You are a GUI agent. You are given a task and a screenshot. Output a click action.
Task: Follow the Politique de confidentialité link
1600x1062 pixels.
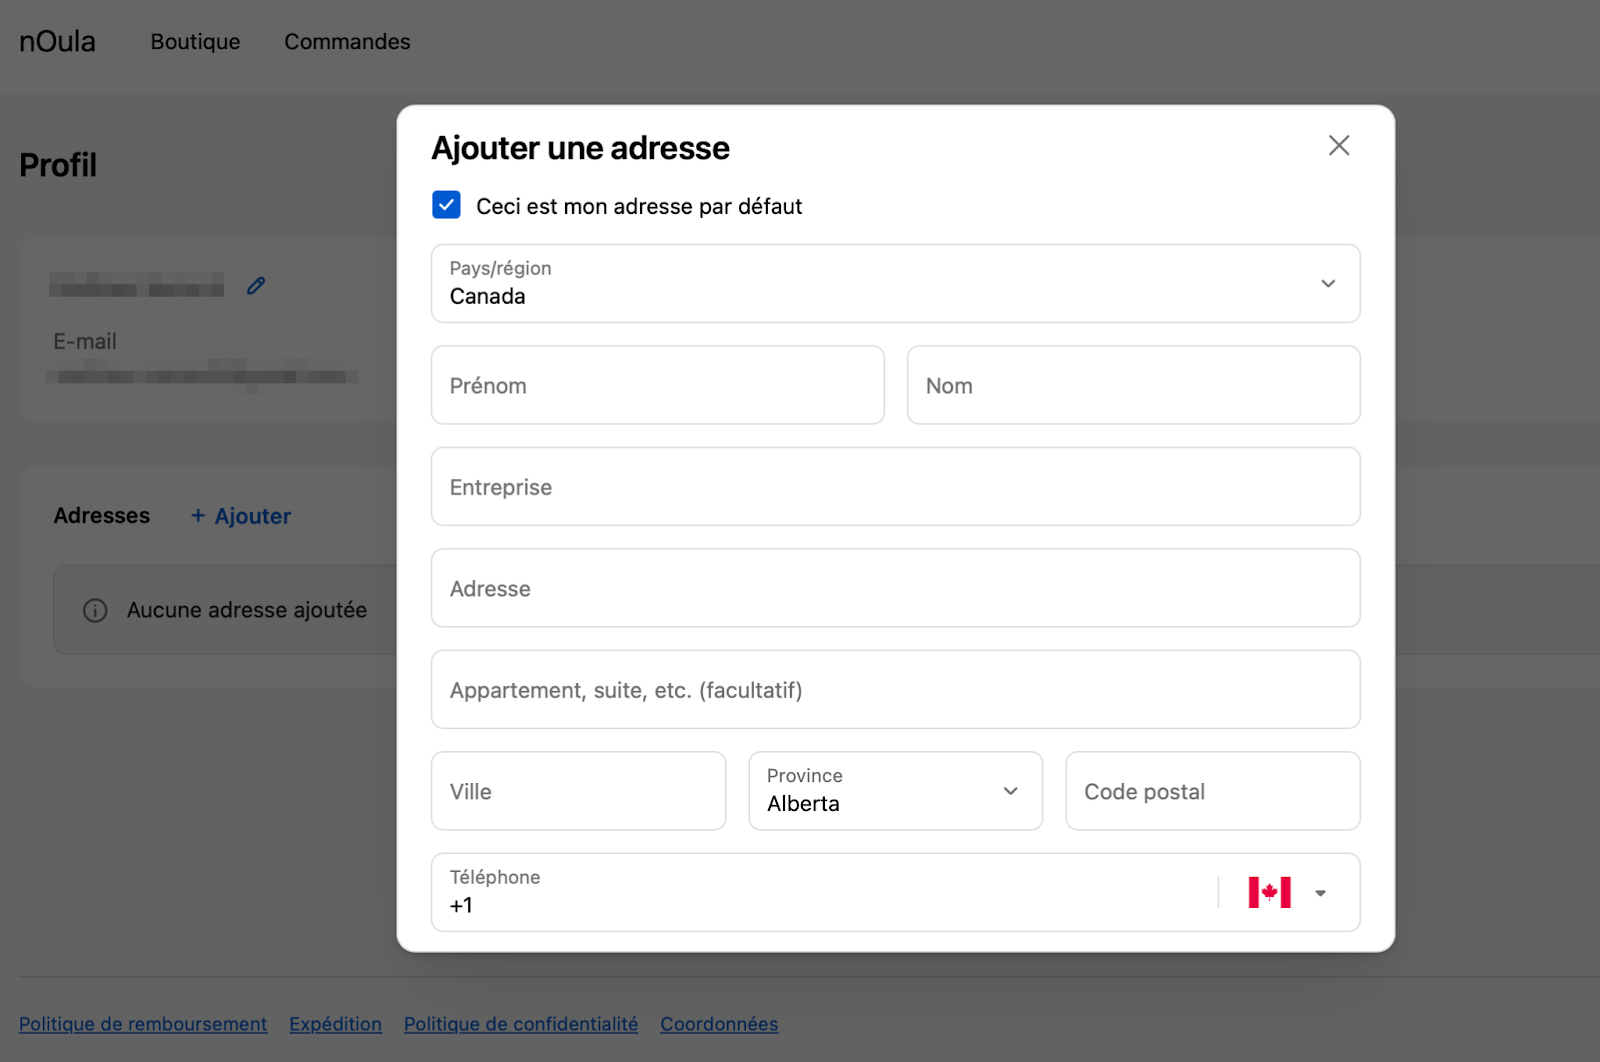click(x=520, y=1024)
